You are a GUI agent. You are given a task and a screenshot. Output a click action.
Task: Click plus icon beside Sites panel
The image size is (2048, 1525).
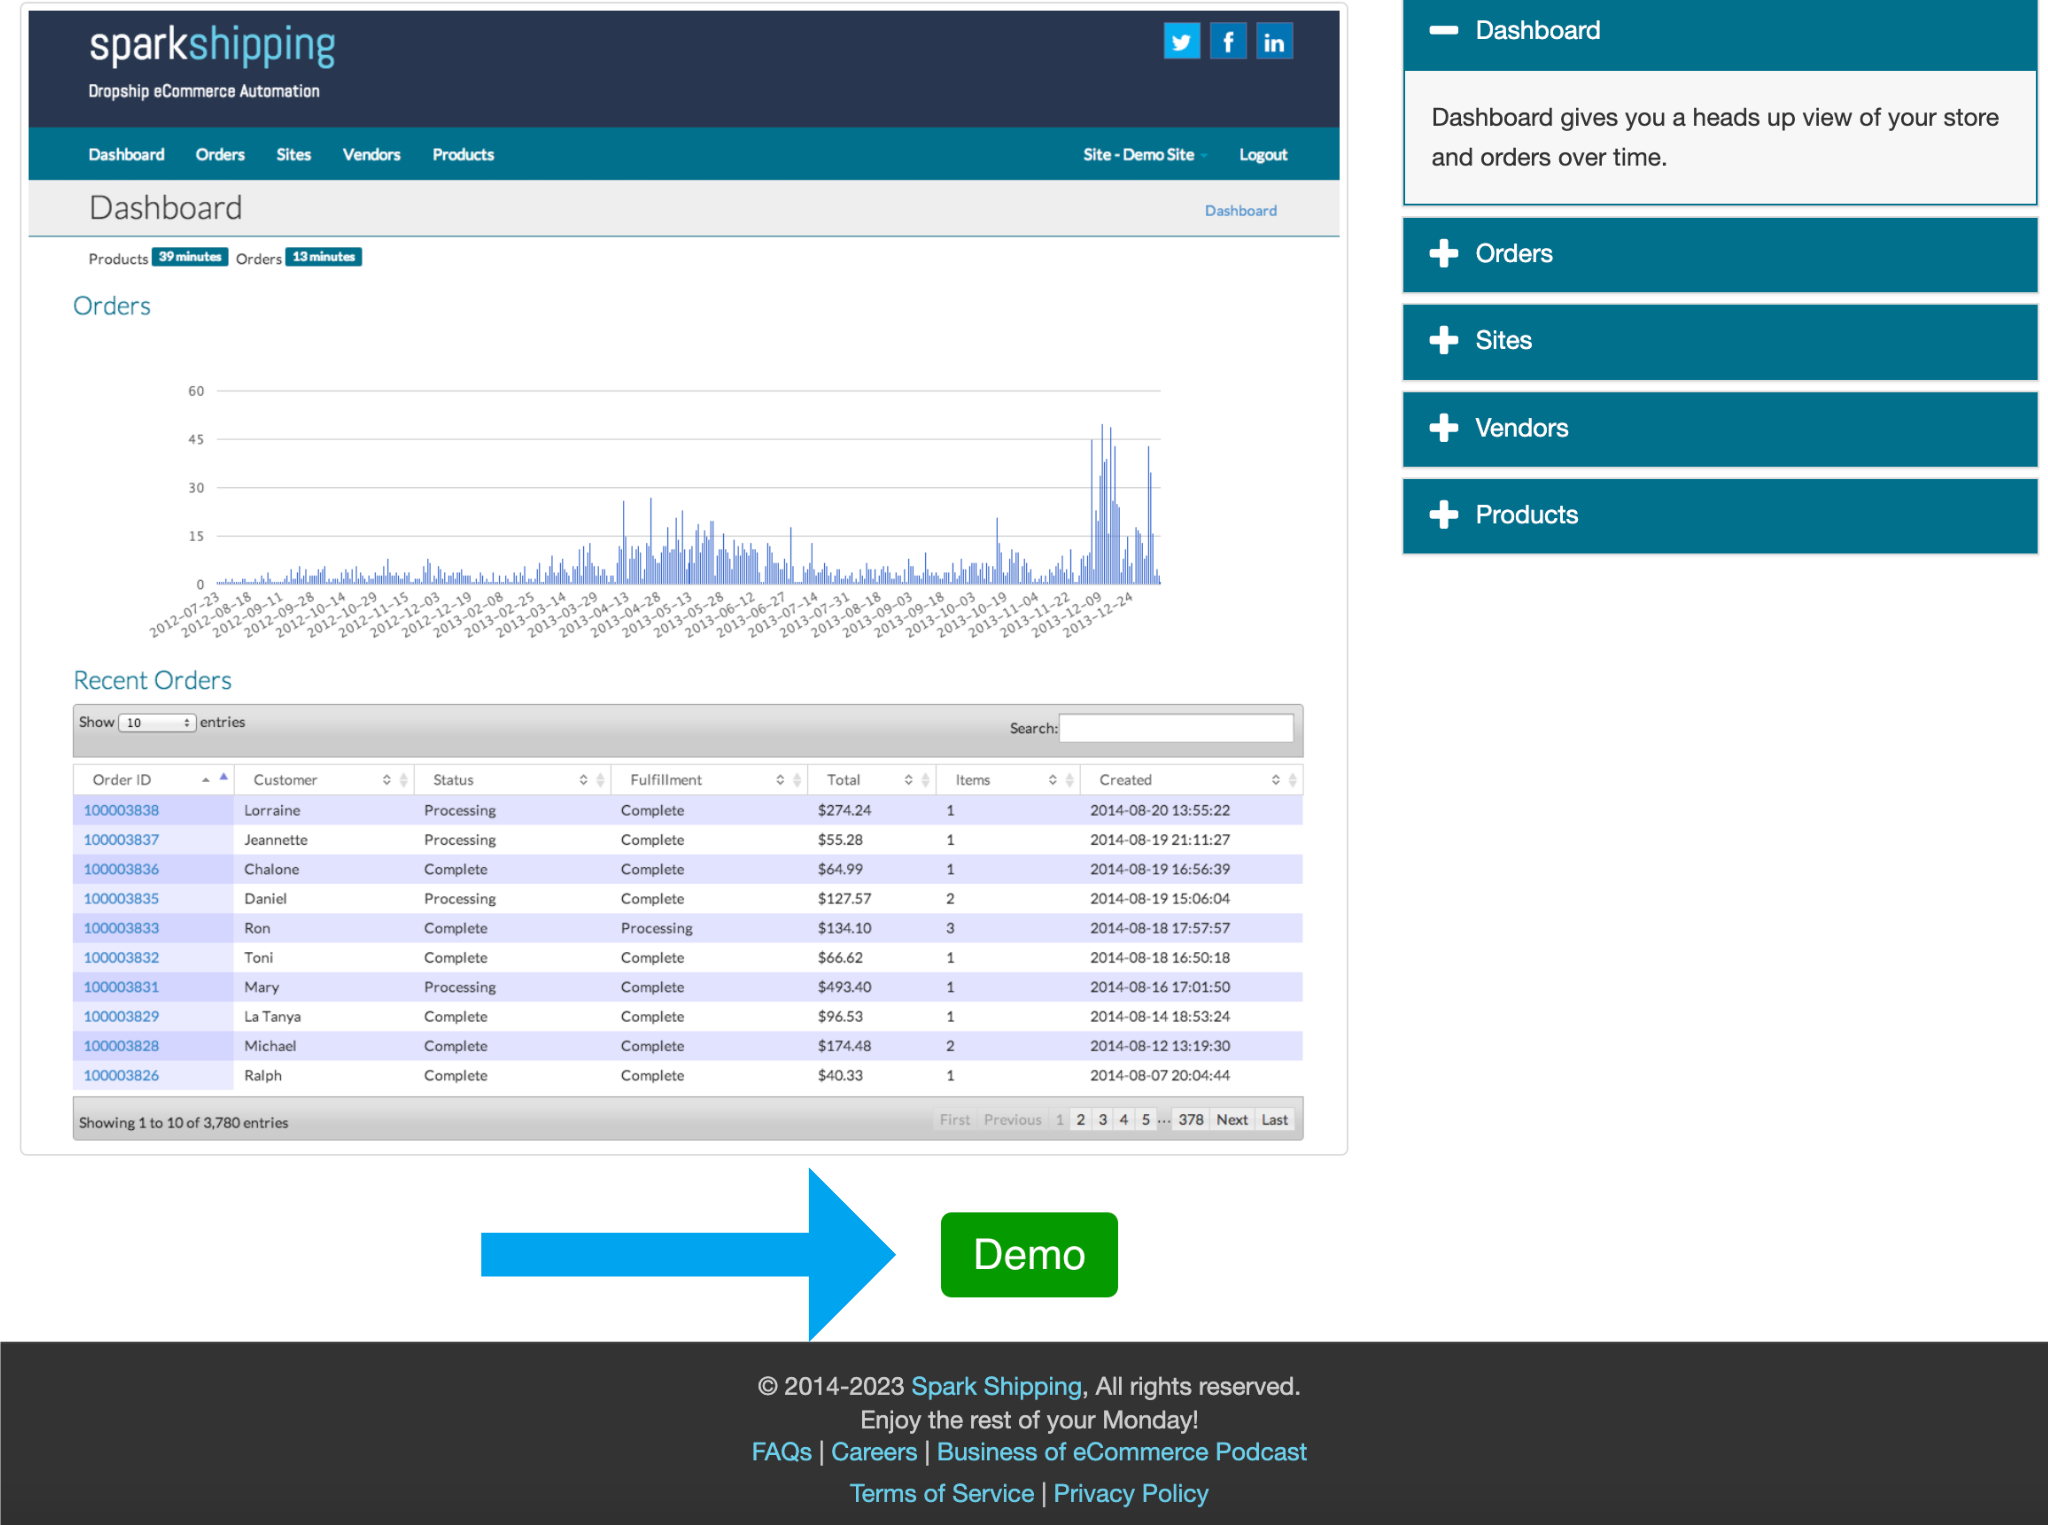click(1443, 341)
